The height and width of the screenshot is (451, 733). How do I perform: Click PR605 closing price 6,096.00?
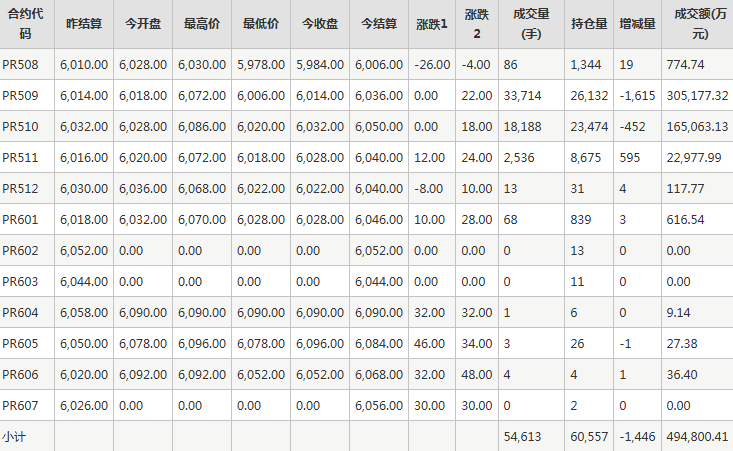click(x=320, y=344)
